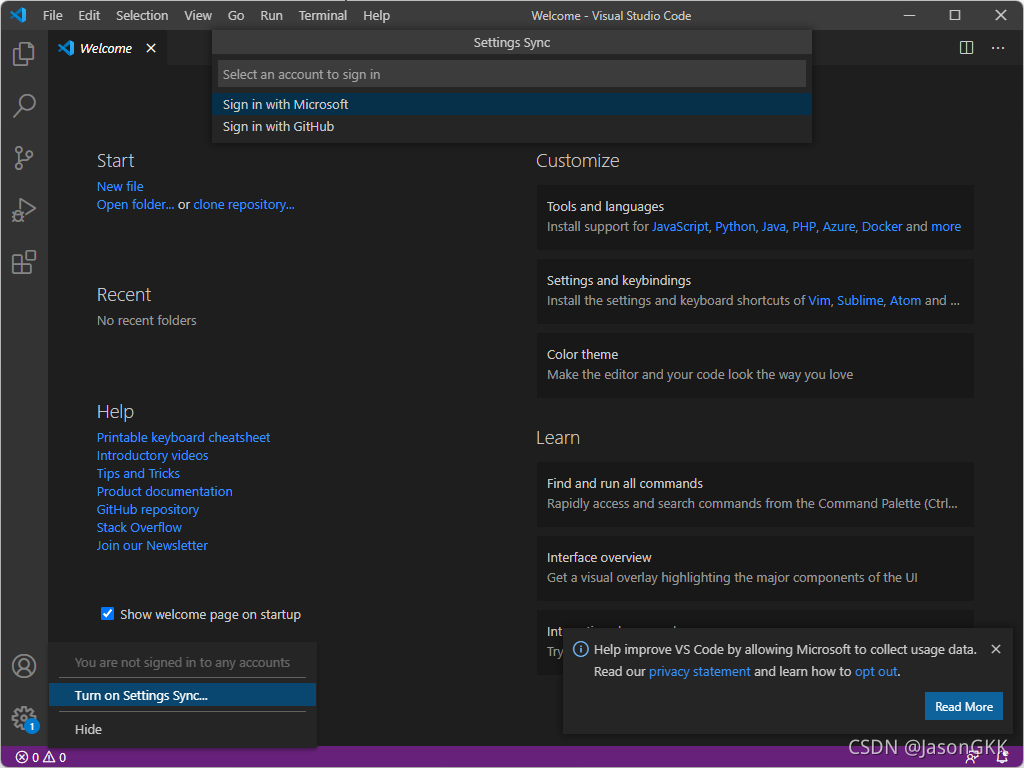Viewport: 1024px width, 768px height.
Task: Open the Extensions view
Action: [x=24, y=263]
